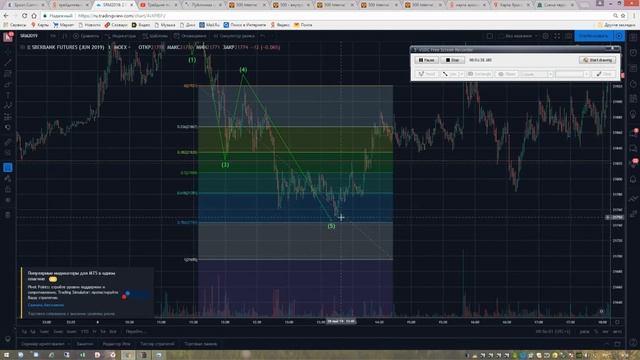Open the Strategy Tester bottom tab
This screenshot has height=360, width=640.
coord(158,344)
